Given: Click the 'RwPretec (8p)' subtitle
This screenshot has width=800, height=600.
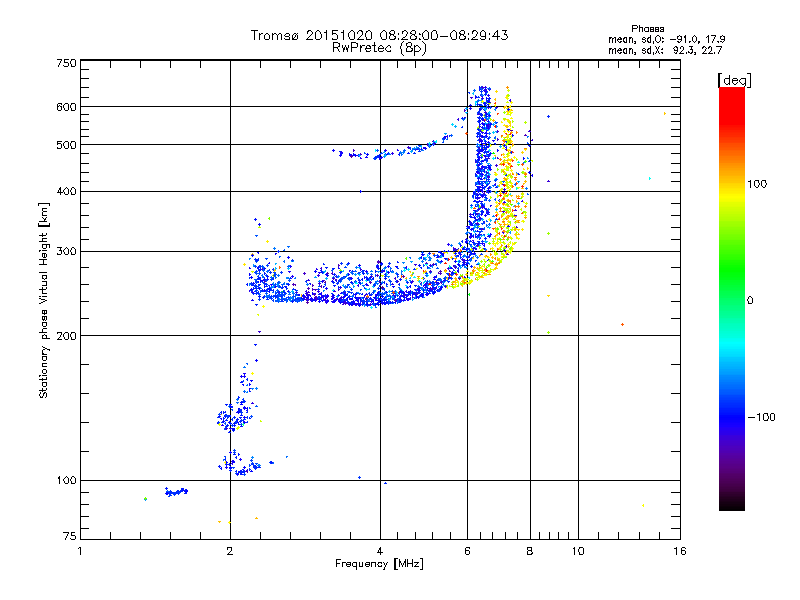Looking at the screenshot, I should coord(379,48).
